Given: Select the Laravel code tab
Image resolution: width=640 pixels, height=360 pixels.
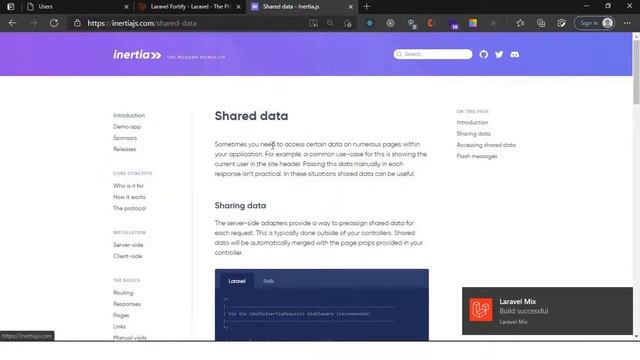Looking at the screenshot, I should 237,281.
